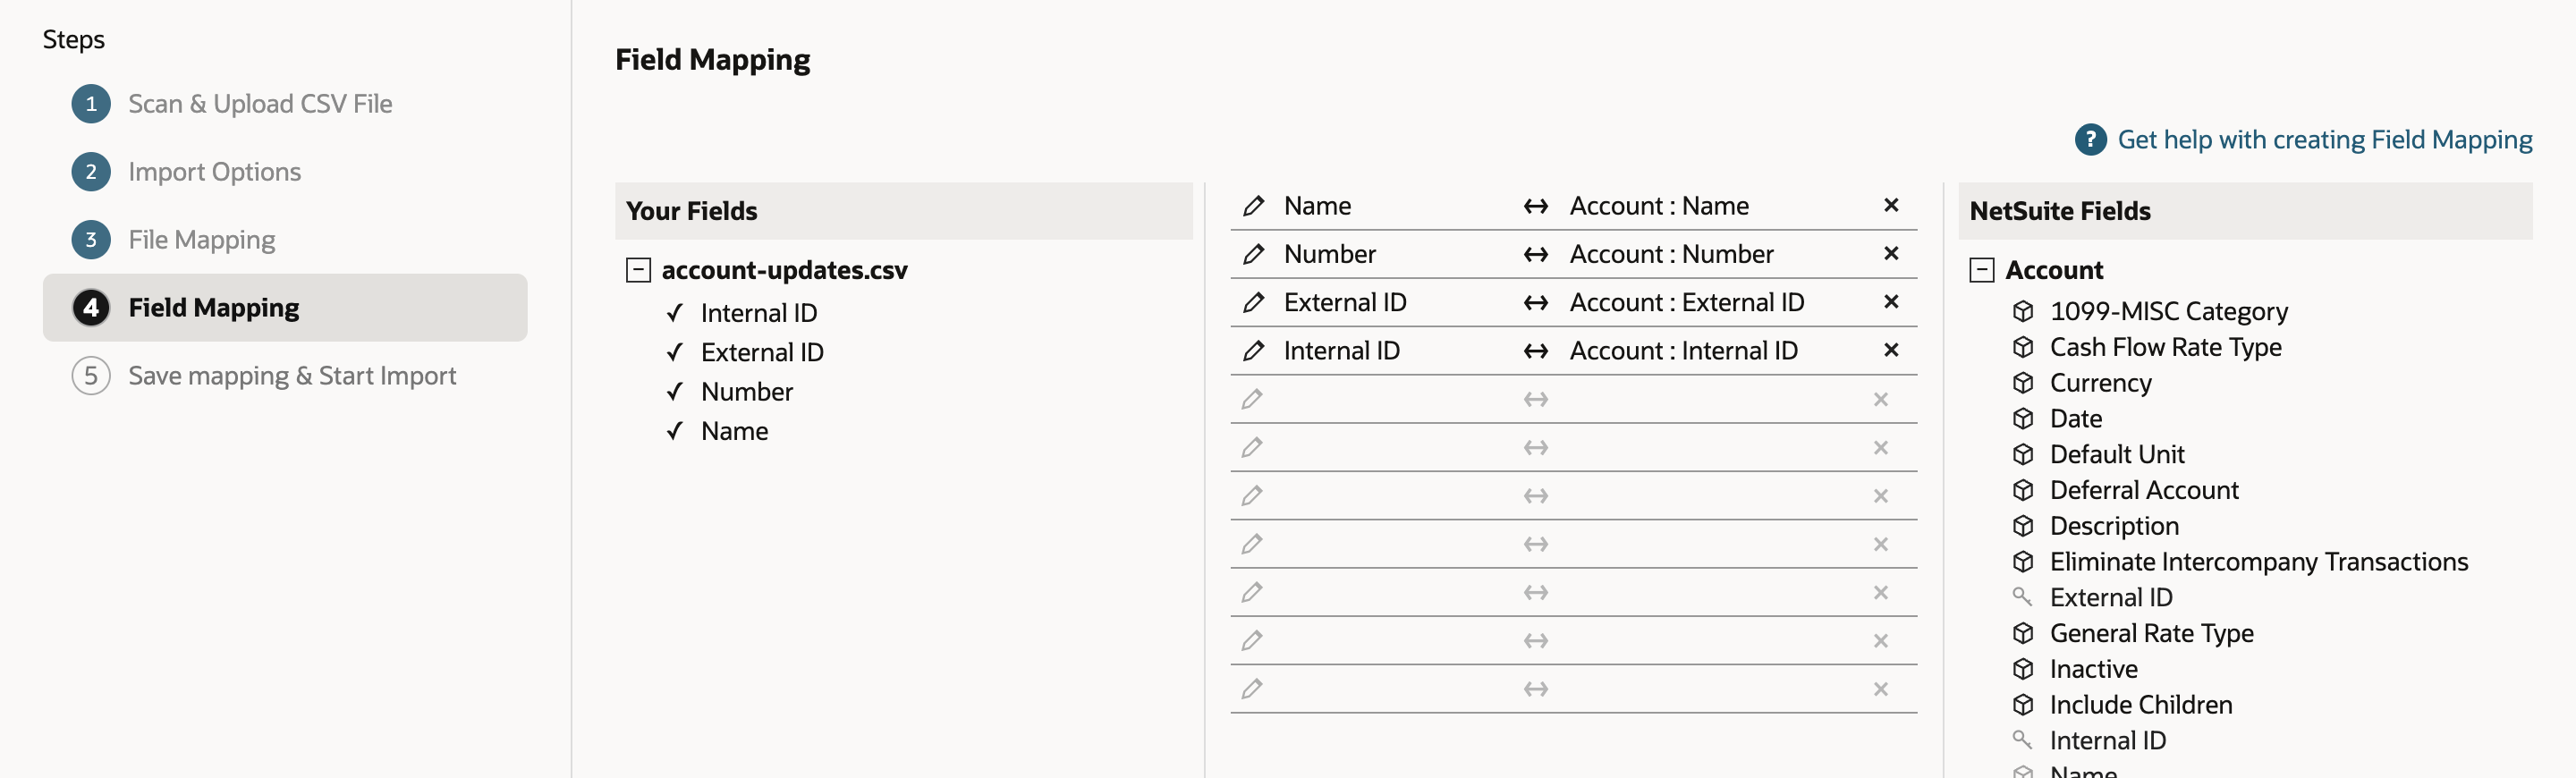
Task: Remove the Account : Number mapping row
Action: 1890,253
